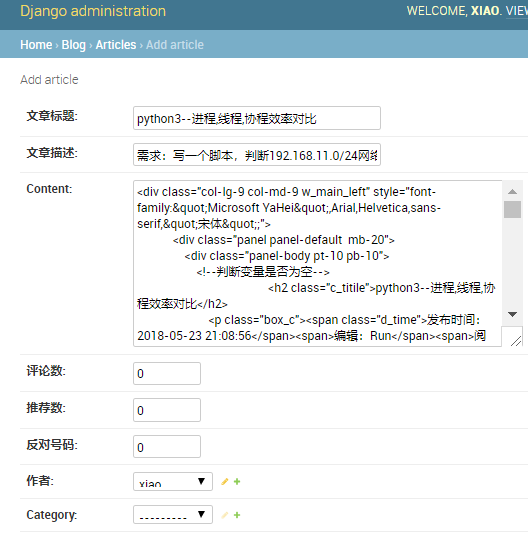Screen dimensions: 528x538
Task: Click the Content field label
Action: 49,189
